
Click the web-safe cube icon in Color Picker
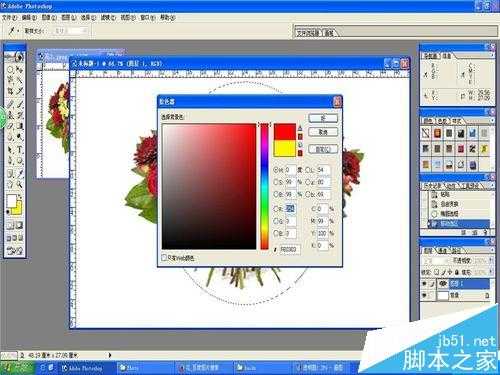click(x=300, y=145)
